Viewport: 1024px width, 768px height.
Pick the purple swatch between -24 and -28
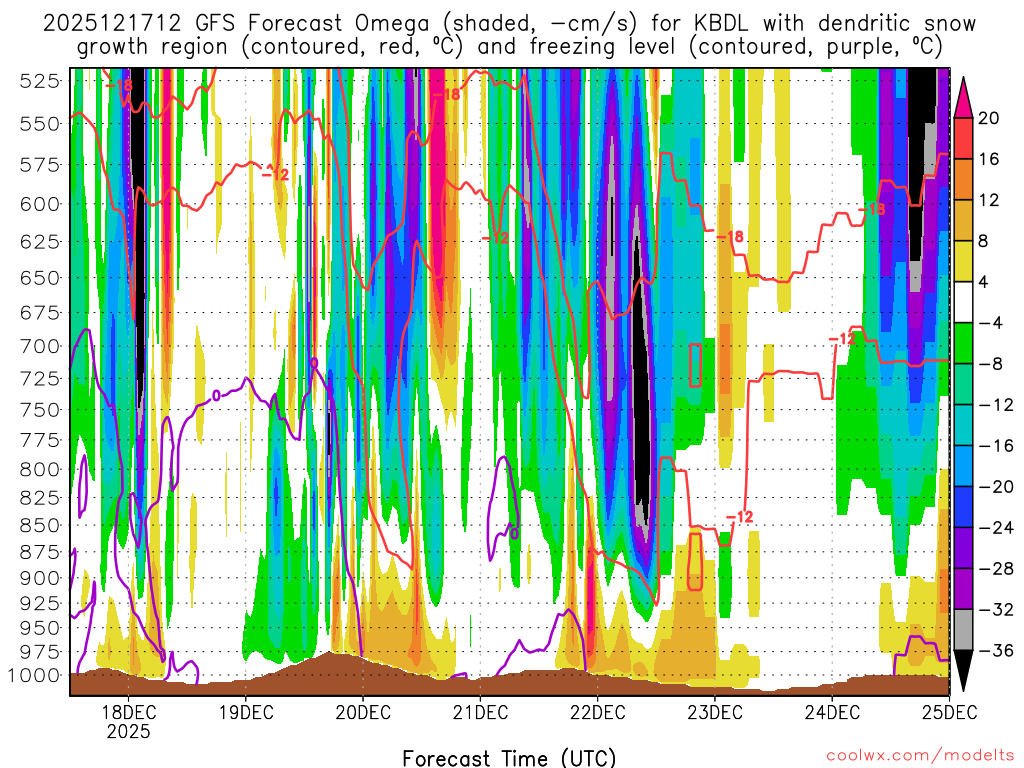coord(963,548)
